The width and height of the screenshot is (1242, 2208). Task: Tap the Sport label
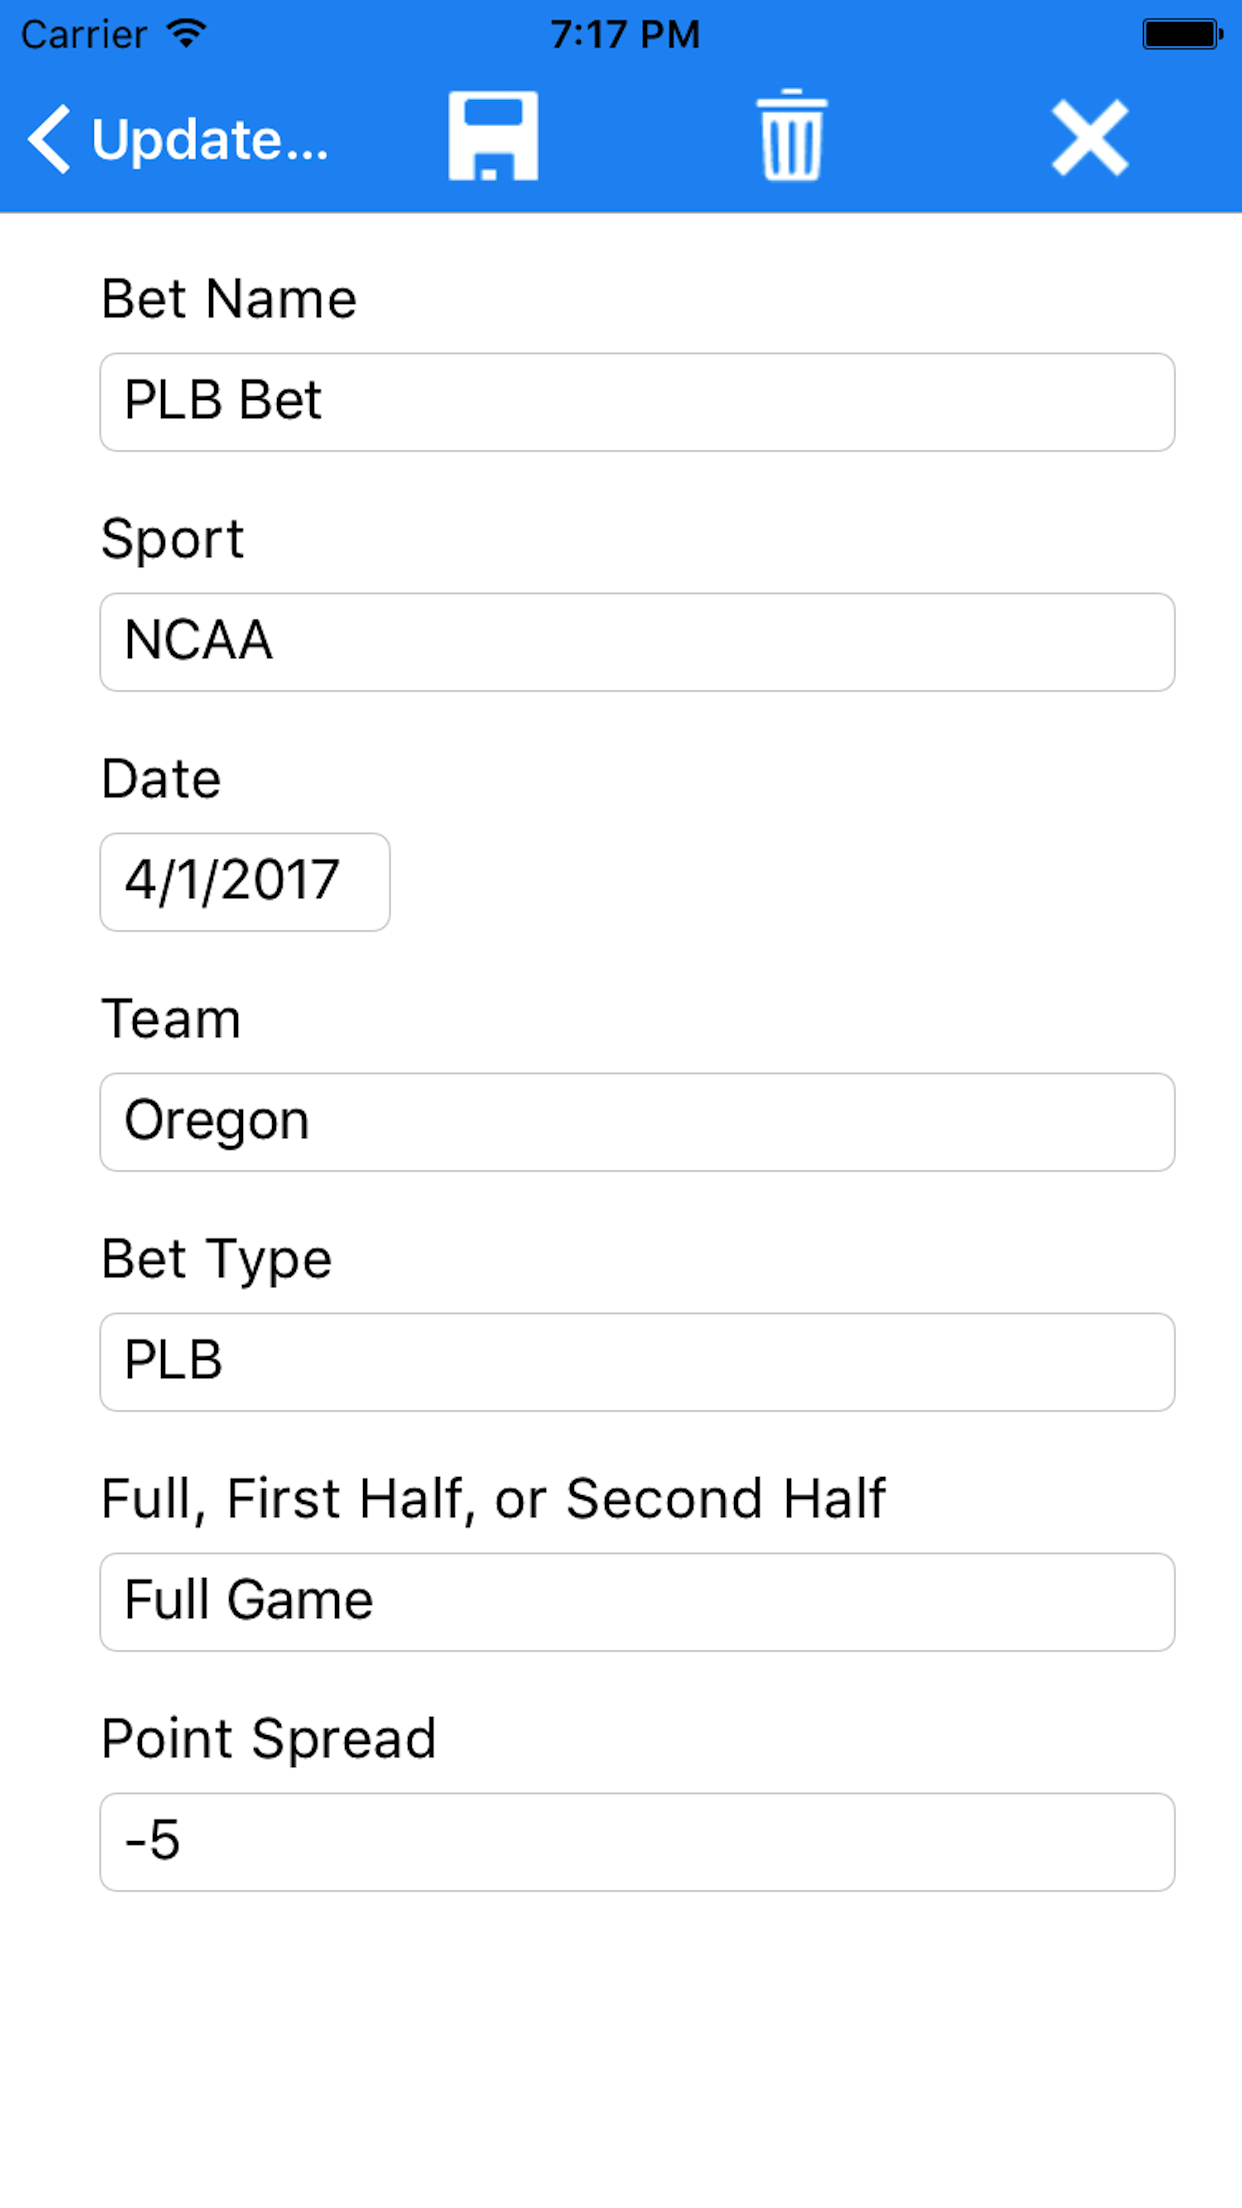[x=172, y=540]
